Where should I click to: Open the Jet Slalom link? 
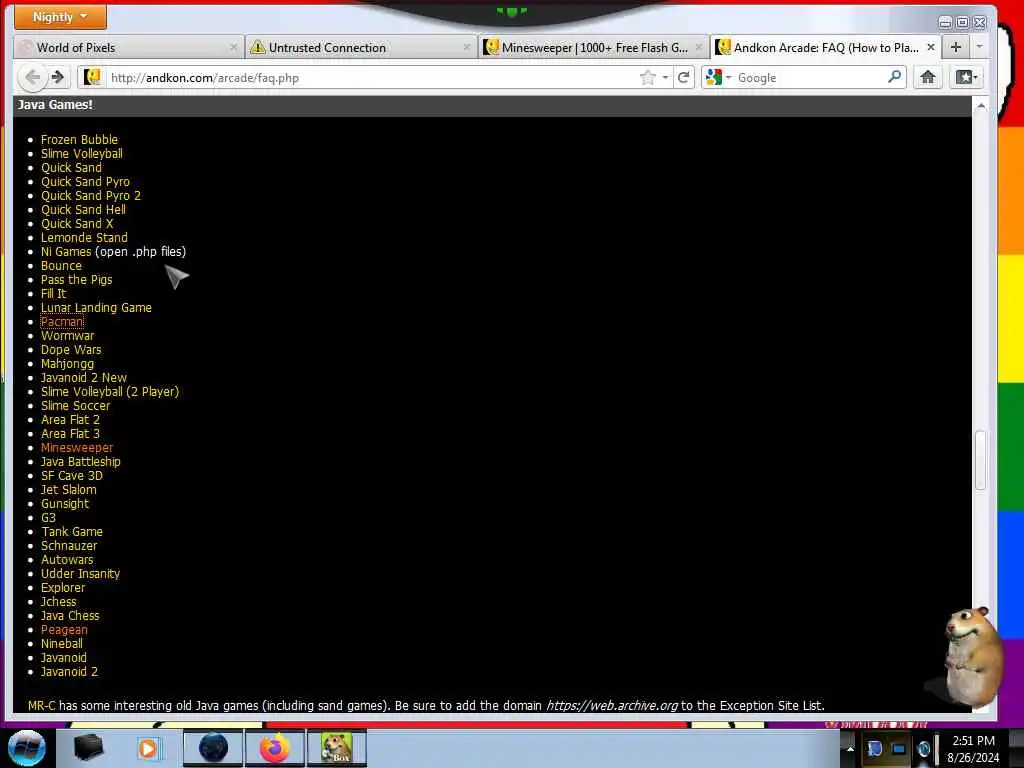(x=69, y=489)
